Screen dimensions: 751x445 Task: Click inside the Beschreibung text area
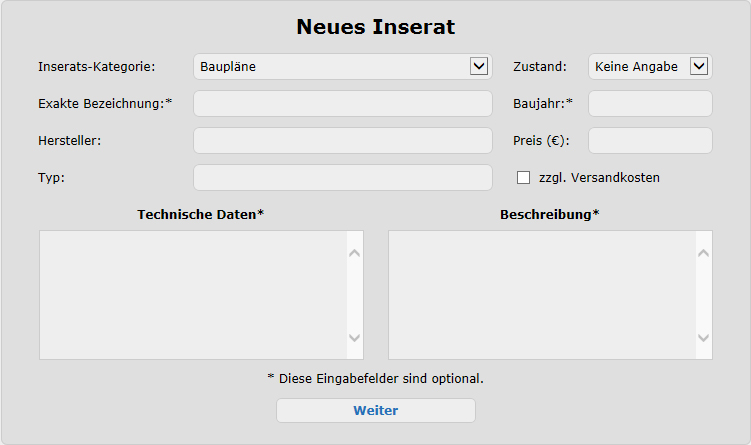tap(542, 295)
